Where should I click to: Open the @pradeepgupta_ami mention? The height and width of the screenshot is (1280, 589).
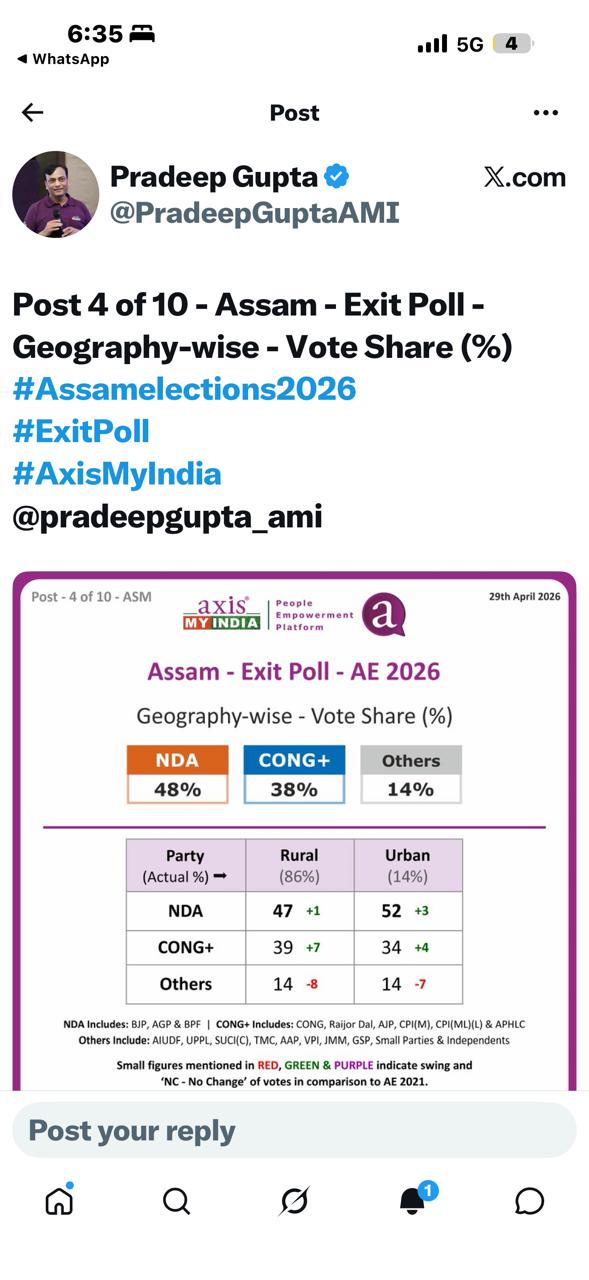click(x=166, y=516)
